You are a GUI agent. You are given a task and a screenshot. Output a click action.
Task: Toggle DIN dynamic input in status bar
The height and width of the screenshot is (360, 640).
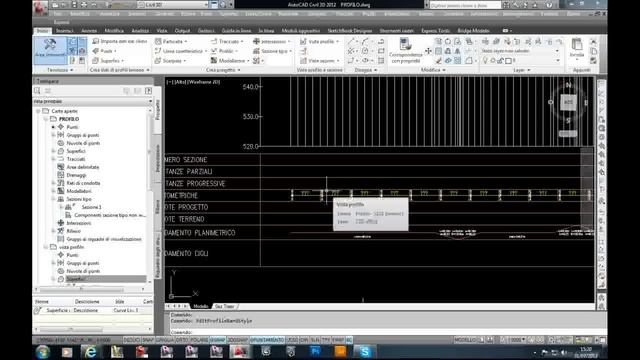tap(304, 340)
